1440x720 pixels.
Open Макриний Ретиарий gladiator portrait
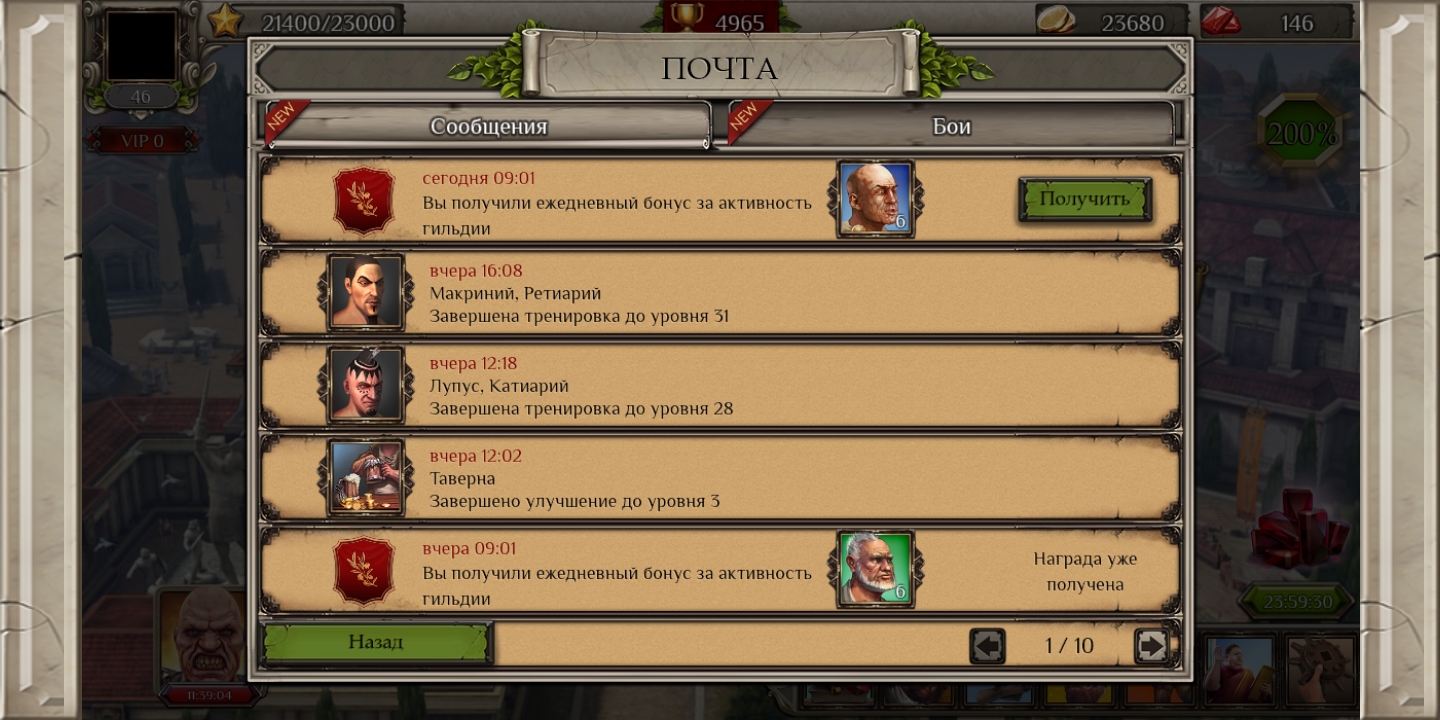[x=366, y=292]
